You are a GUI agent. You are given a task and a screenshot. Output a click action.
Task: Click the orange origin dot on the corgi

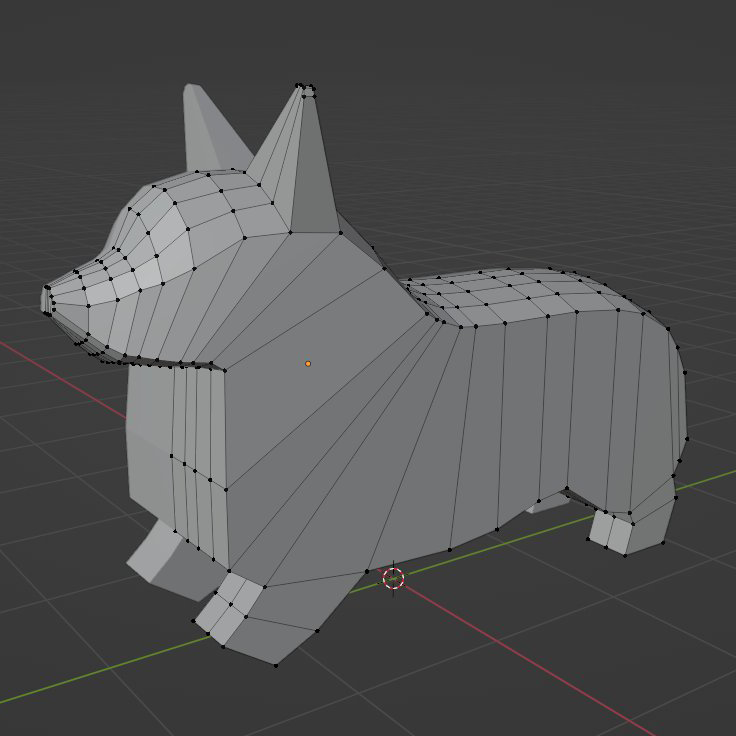[308, 363]
